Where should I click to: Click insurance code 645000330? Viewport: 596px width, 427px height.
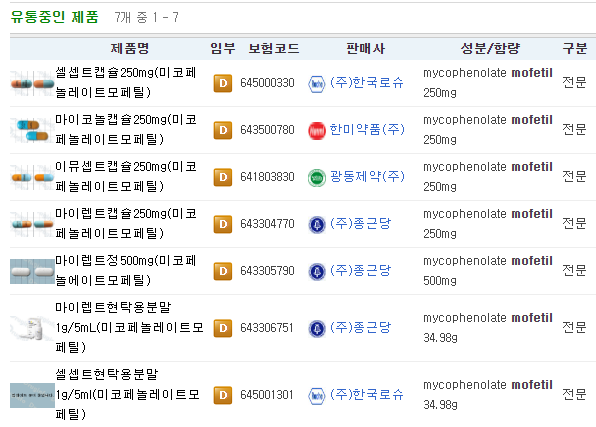267,83
